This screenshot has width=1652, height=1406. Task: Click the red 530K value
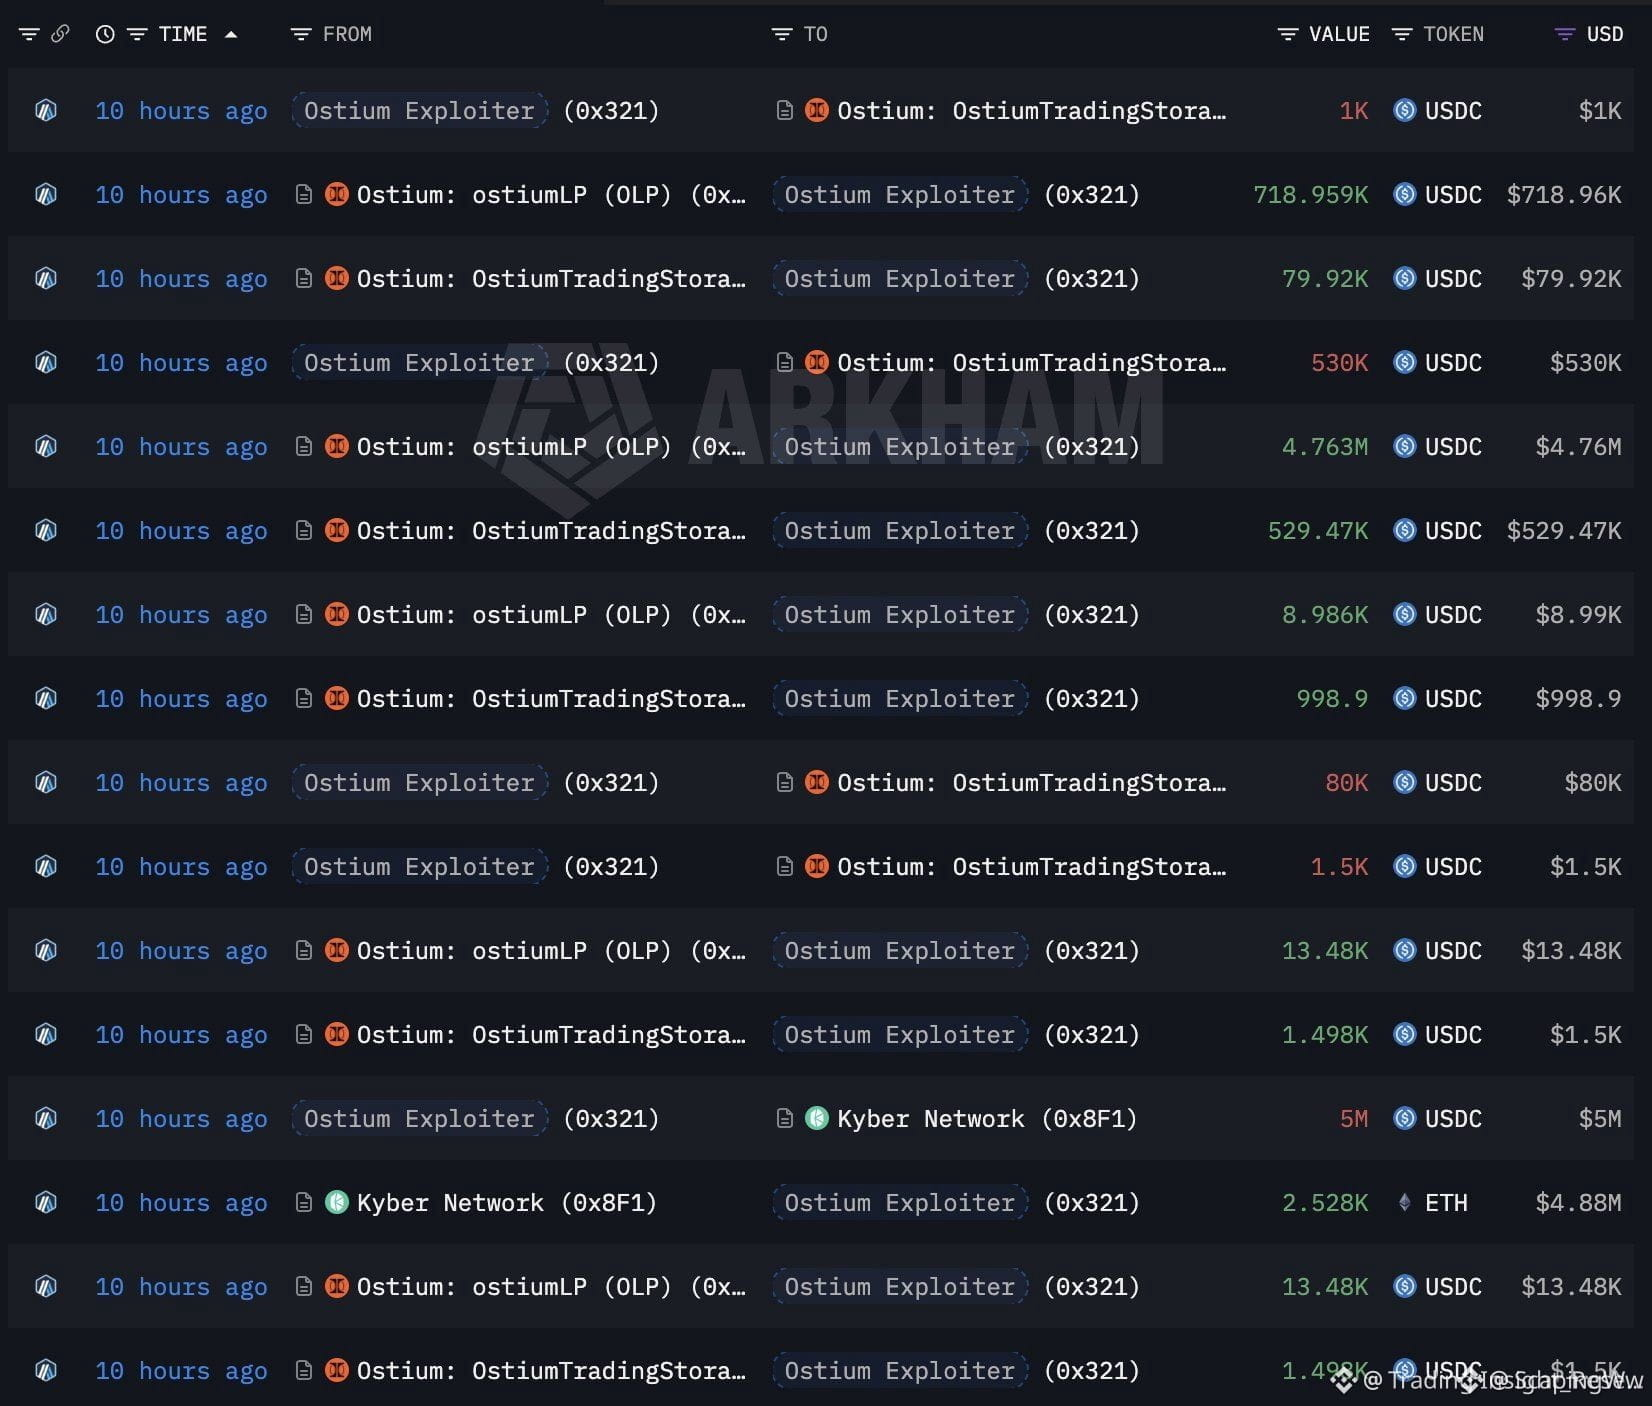[x=1340, y=362]
